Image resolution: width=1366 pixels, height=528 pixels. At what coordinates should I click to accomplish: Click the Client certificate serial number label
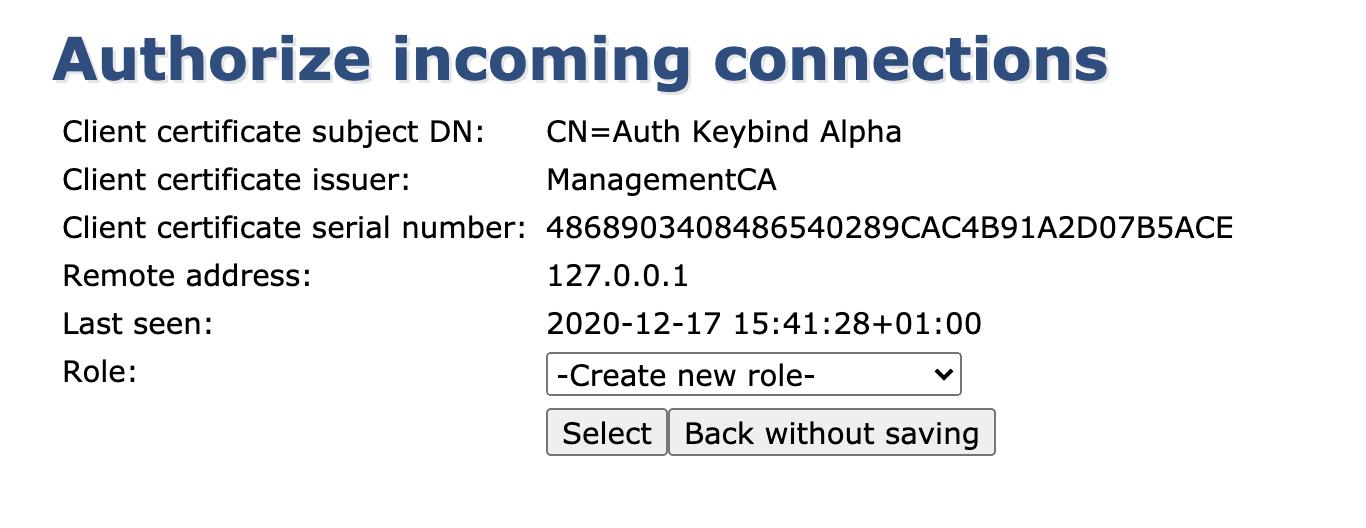click(x=294, y=228)
